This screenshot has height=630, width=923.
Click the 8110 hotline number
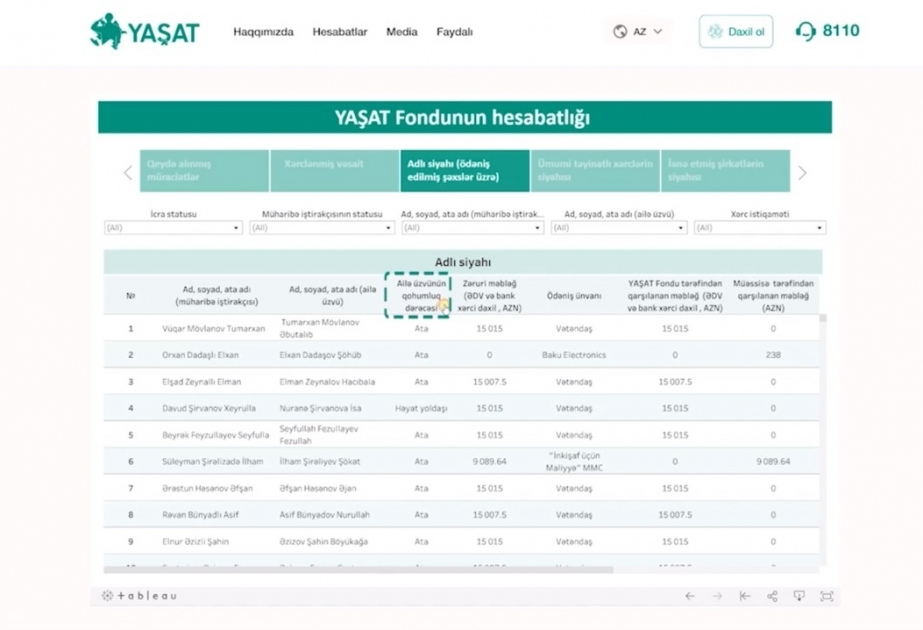[841, 31]
